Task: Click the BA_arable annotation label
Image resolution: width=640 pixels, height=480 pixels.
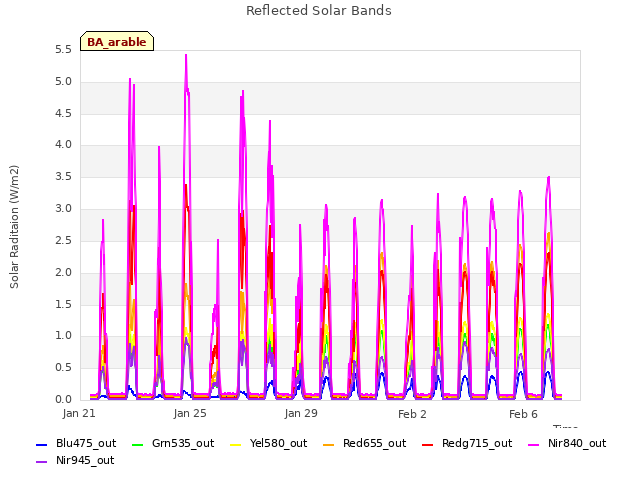Action: tap(117, 42)
